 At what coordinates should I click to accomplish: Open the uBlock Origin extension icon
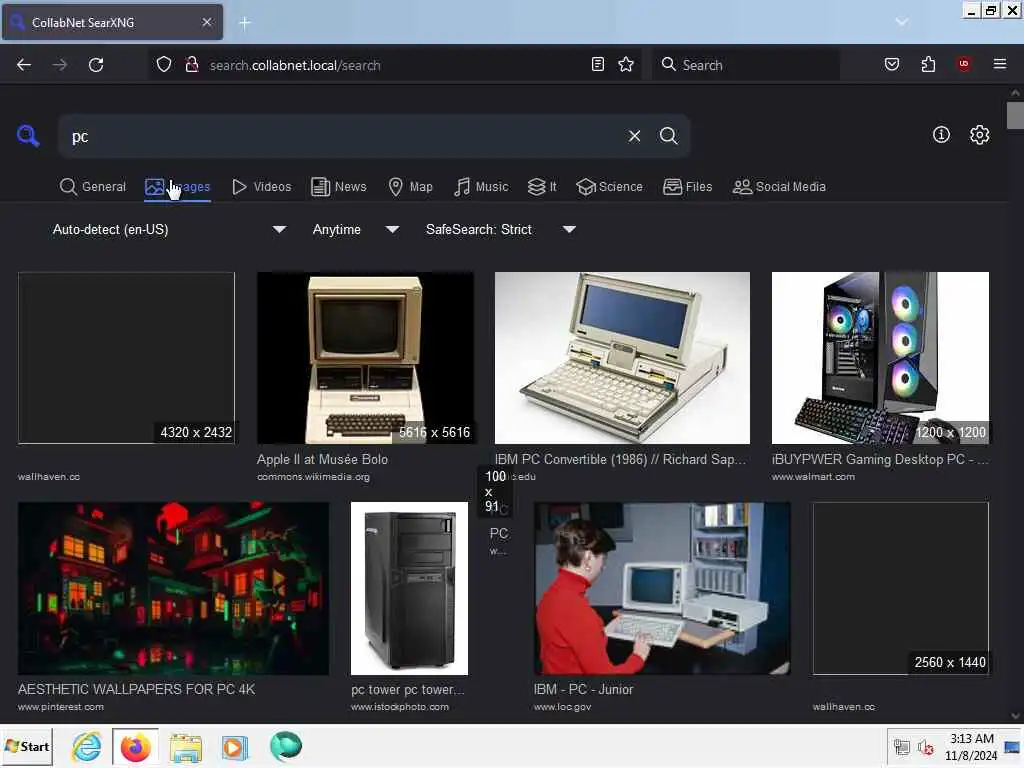963,64
